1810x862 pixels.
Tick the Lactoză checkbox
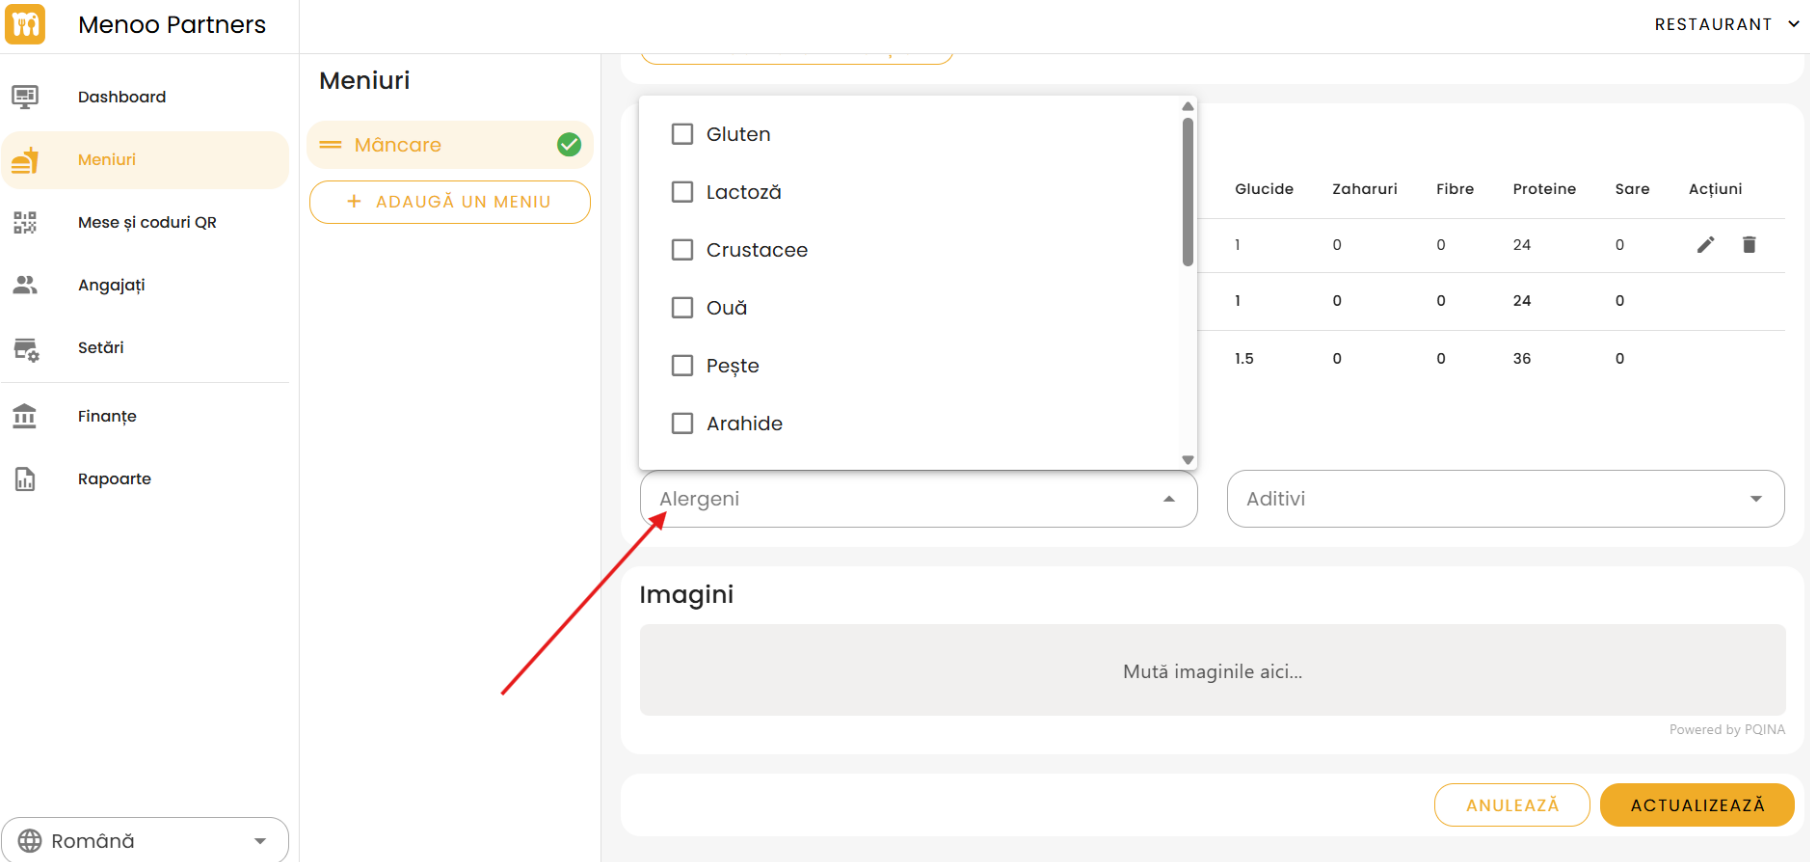tap(682, 192)
